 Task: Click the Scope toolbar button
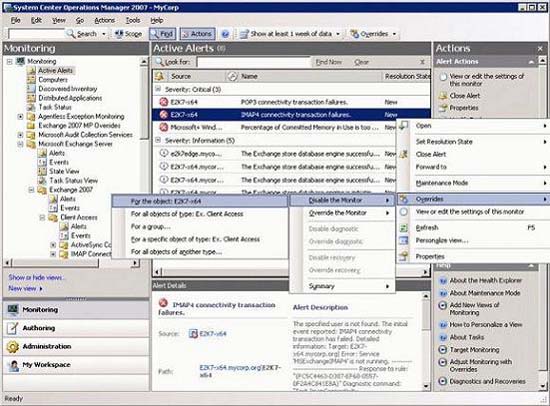[128, 34]
